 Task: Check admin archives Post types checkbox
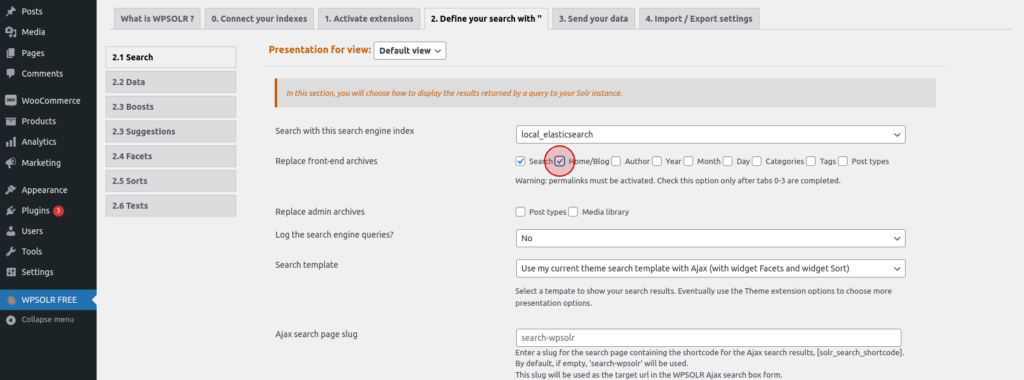pos(520,212)
